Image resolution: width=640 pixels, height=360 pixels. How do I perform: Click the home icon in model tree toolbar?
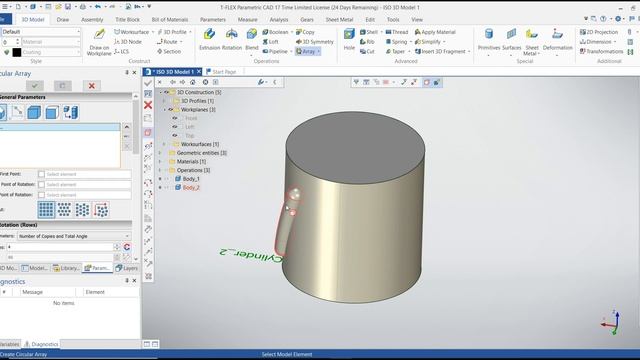193,82
